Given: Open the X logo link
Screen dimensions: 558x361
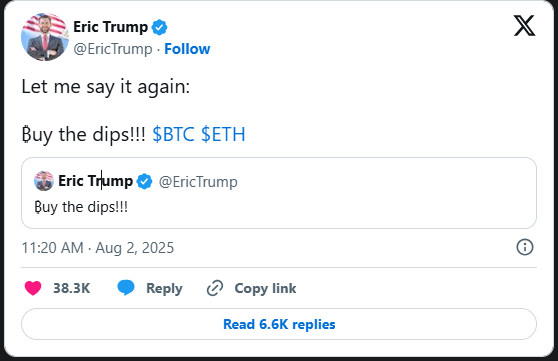Looking at the screenshot, I should click(524, 26).
